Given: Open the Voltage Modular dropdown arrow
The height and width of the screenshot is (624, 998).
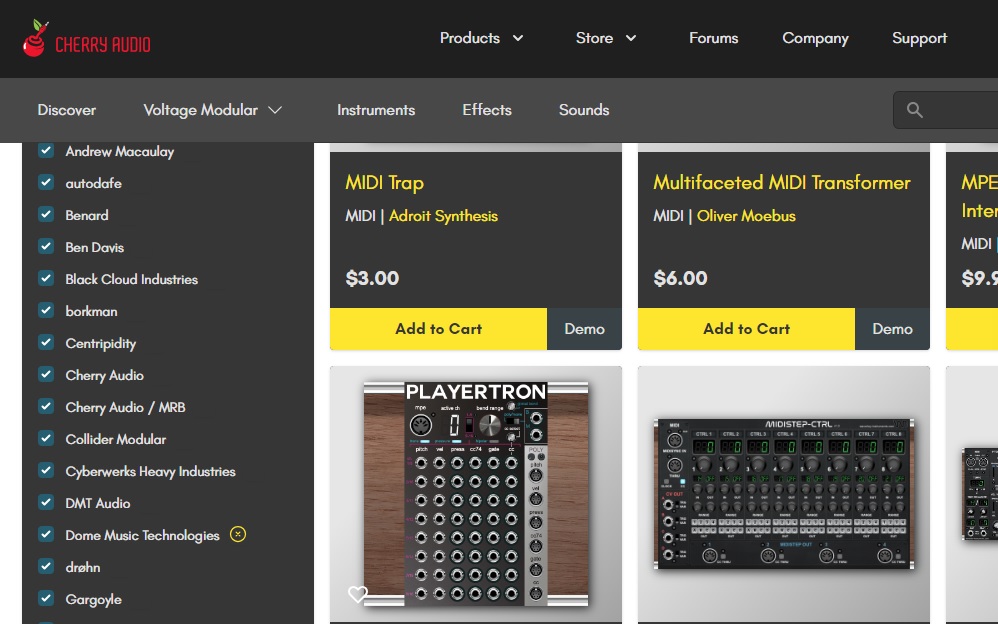Looking at the screenshot, I should point(275,110).
